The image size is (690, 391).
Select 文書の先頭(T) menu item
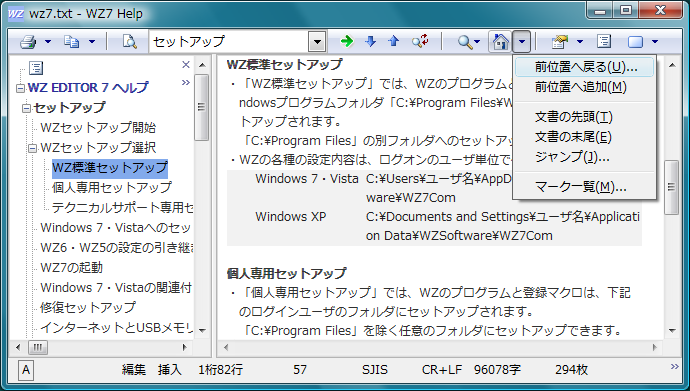(x=584, y=117)
